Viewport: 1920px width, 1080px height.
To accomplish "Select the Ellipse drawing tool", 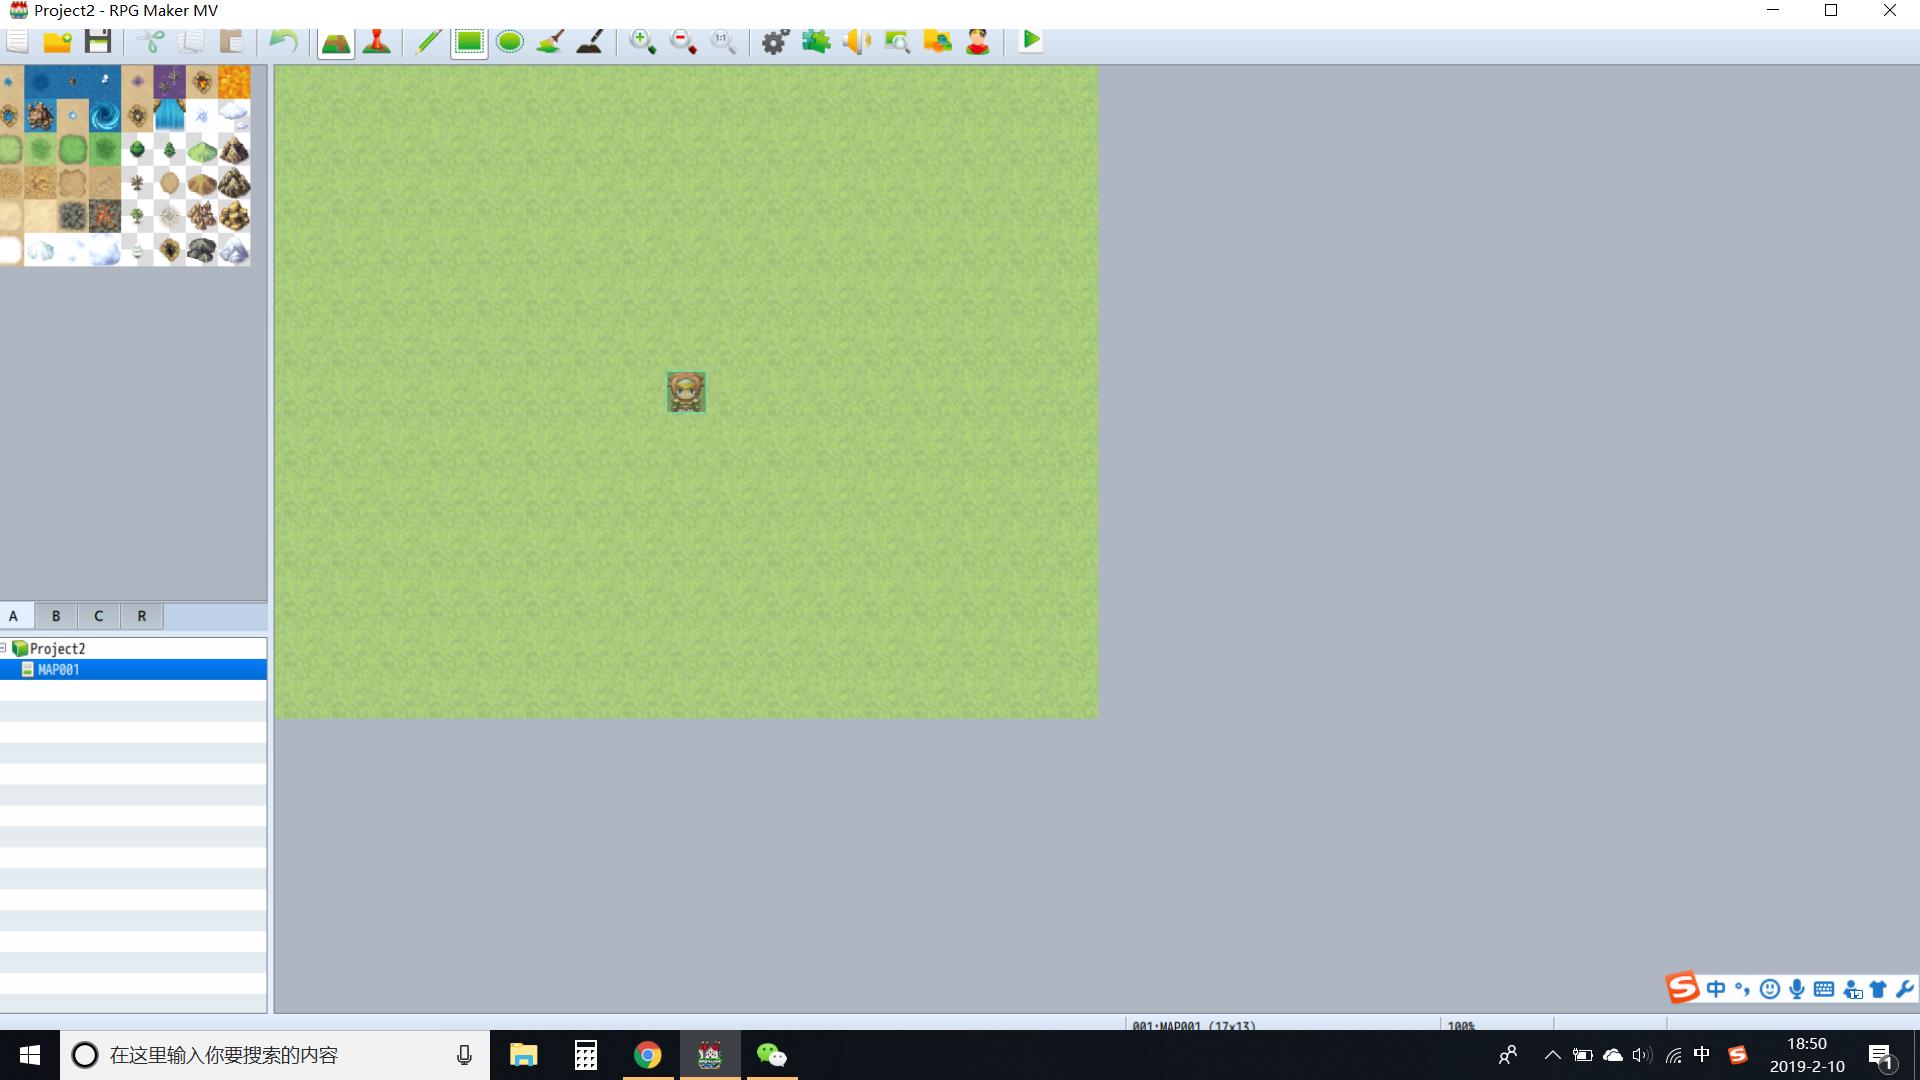I will point(510,41).
